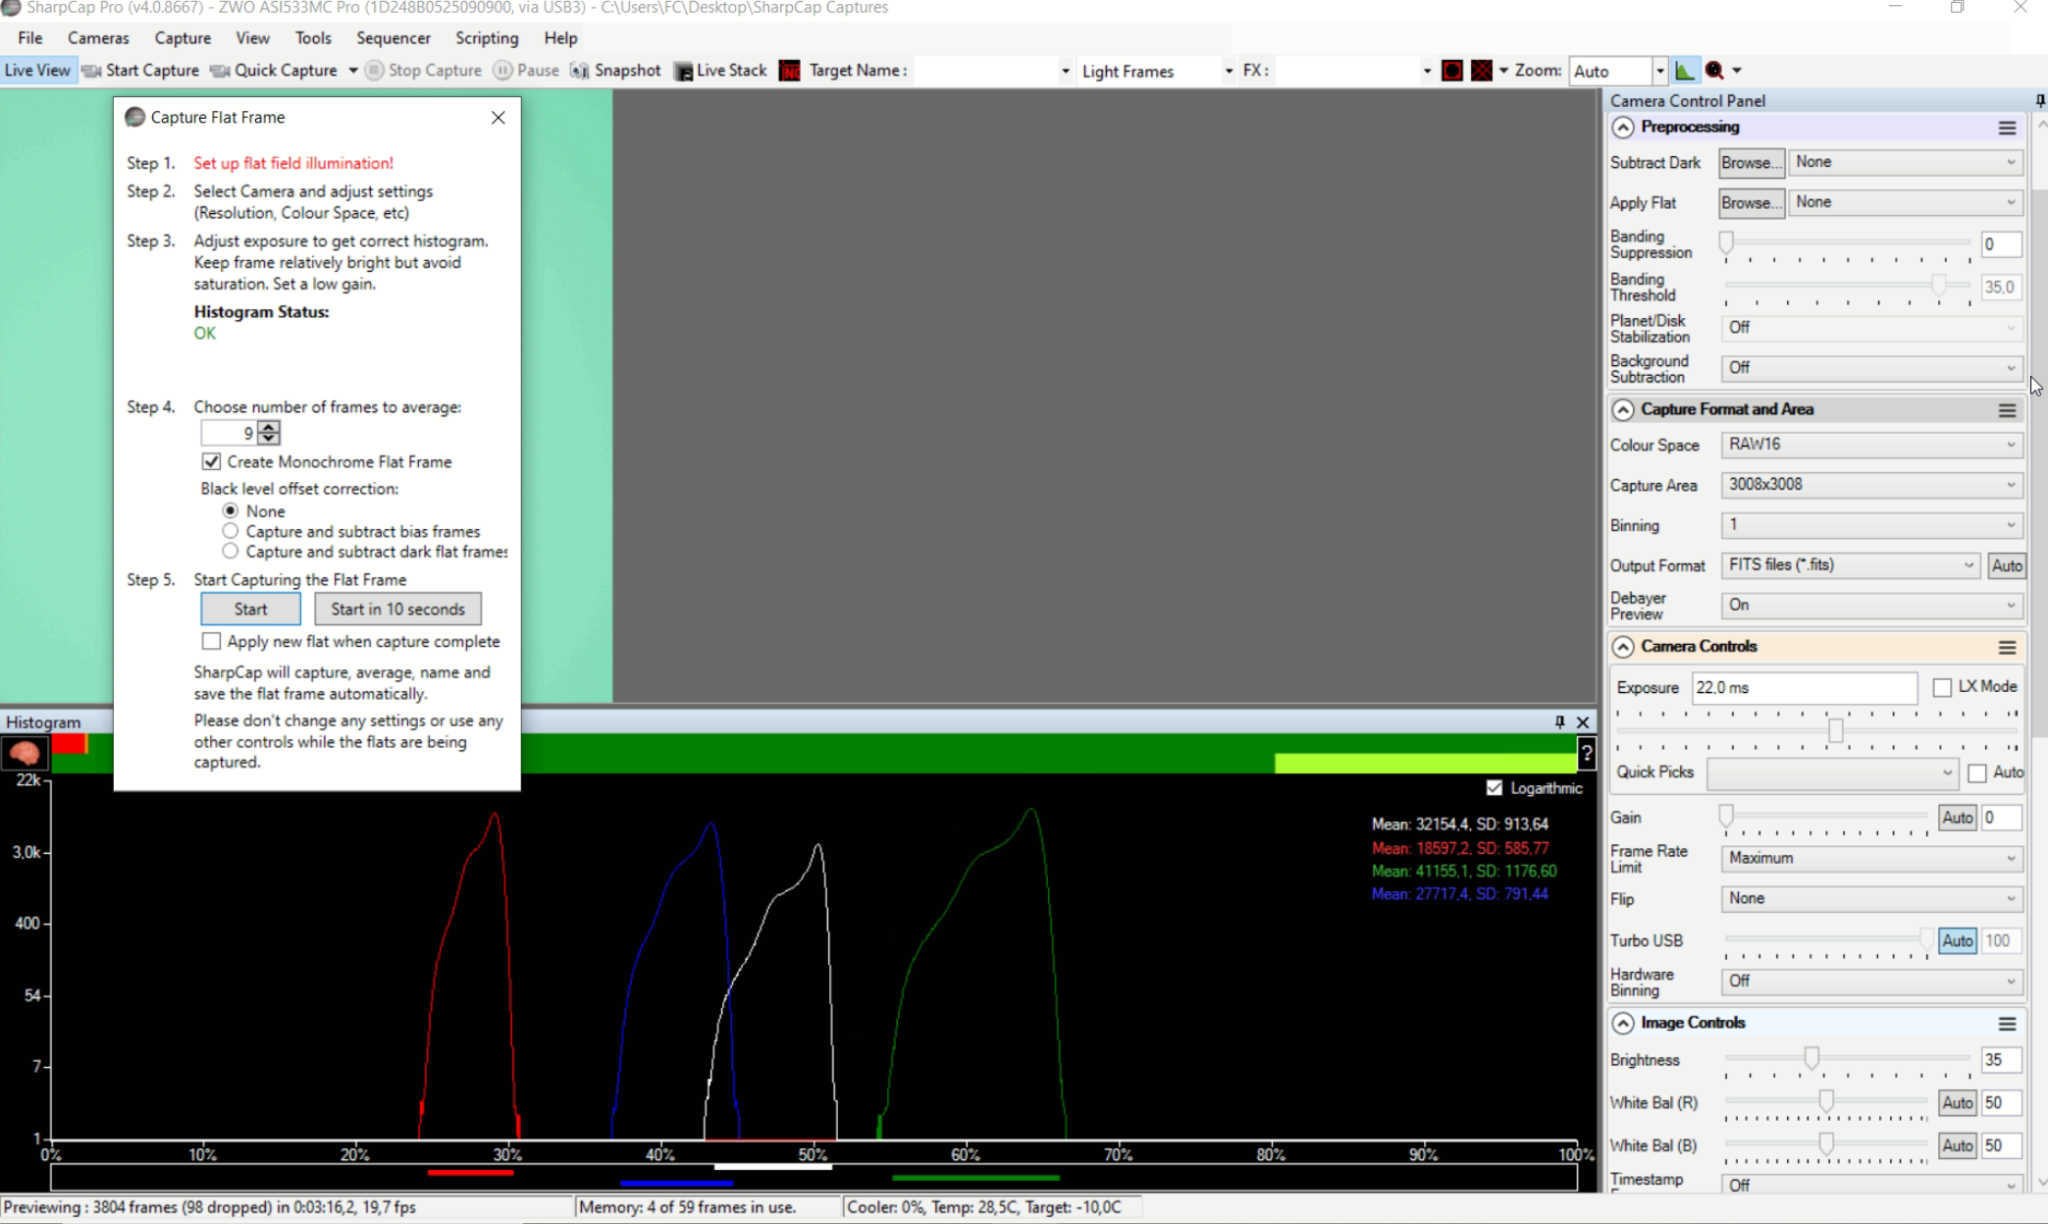Close the Capture Flat Frame dialog
The image size is (2048, 1224).
[x=498, y=118]
